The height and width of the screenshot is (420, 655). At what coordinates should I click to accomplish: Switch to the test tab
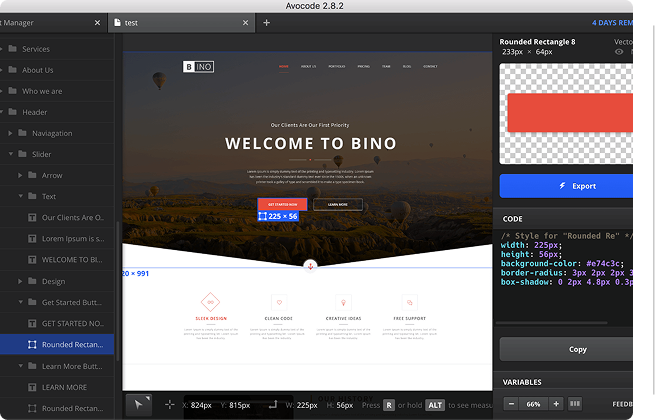183,23
